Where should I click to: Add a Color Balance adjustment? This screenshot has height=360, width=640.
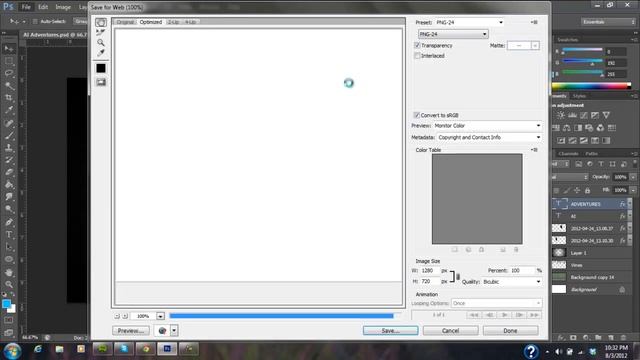click(567, 128)
